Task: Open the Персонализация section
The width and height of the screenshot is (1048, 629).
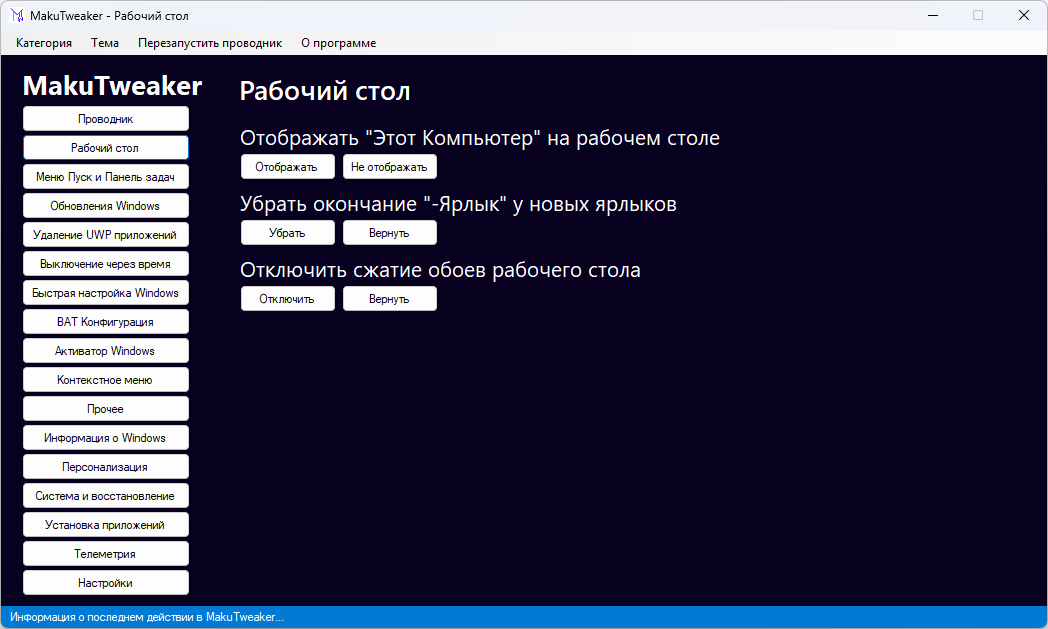Action: click(106, 467)
